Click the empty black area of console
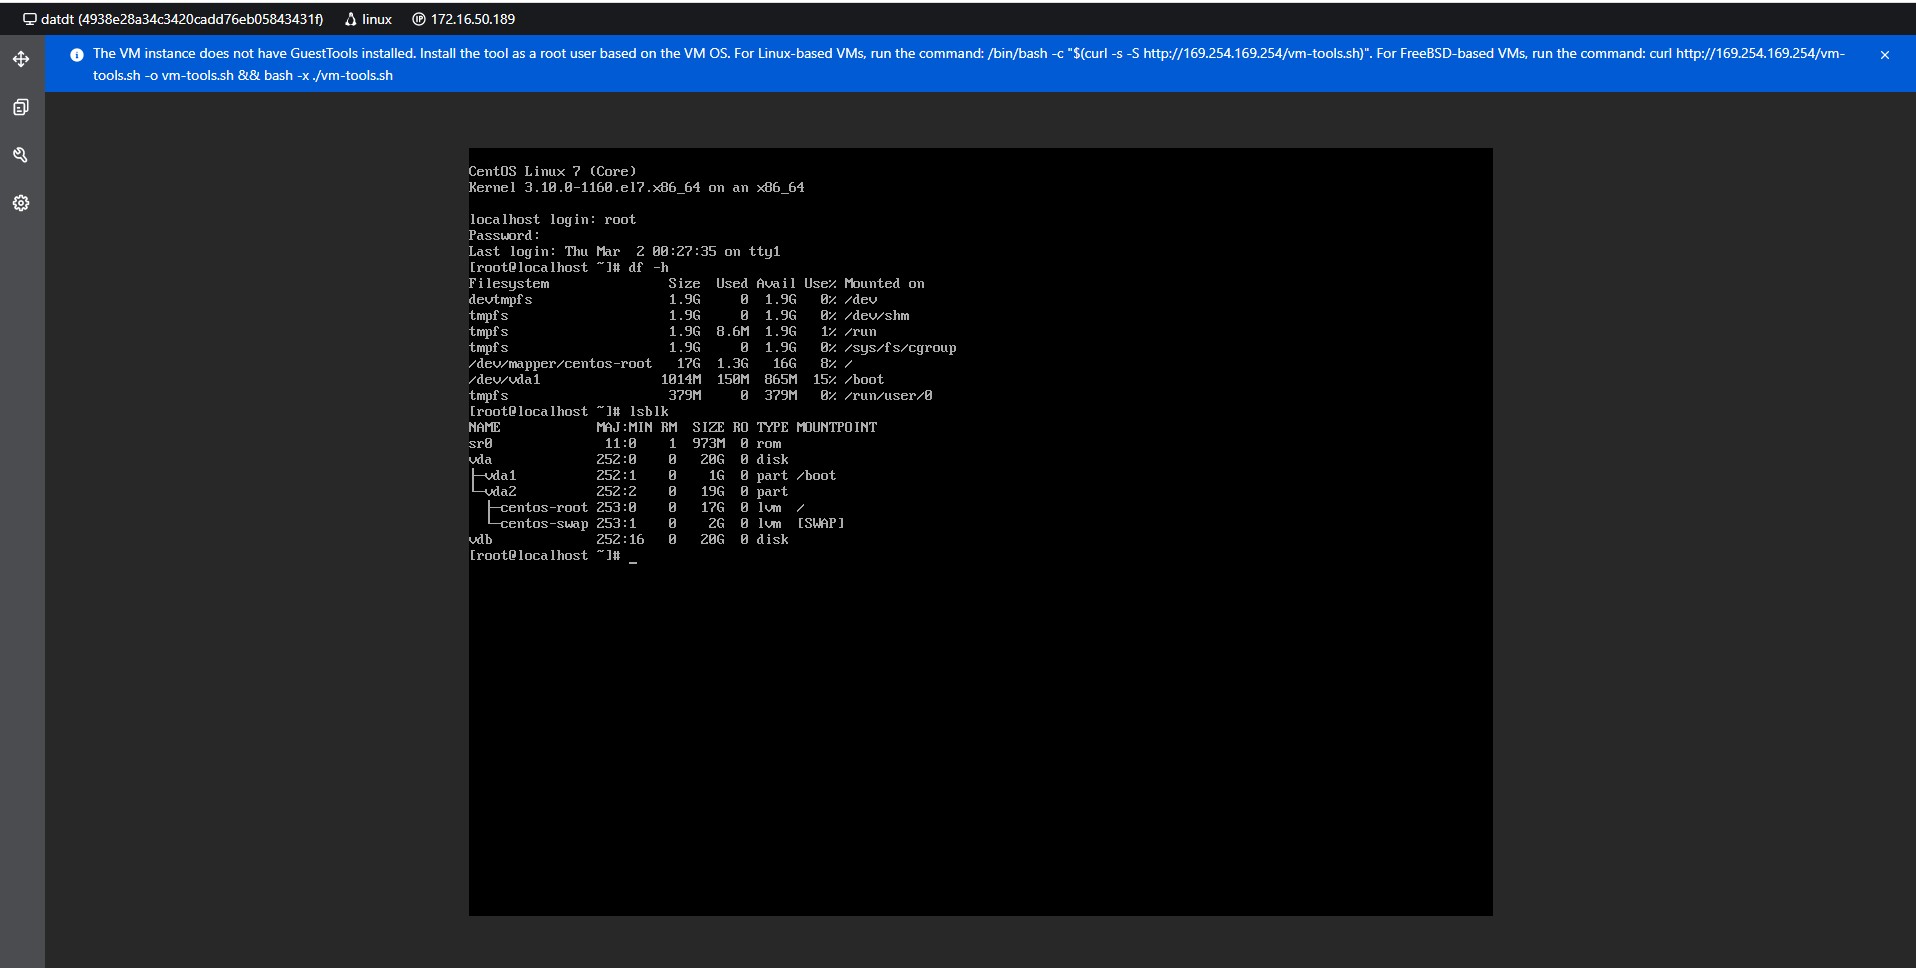This screenshot has height=968, width=1916. coord(980,740)
